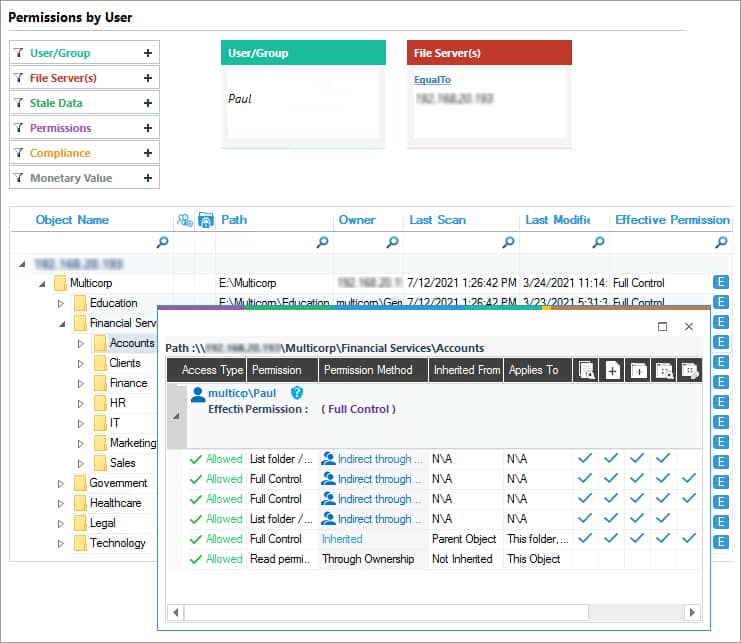Click the last modify permissions column icon in popup header
Viewport: 741px width, 643px height.
pos(689,370)
